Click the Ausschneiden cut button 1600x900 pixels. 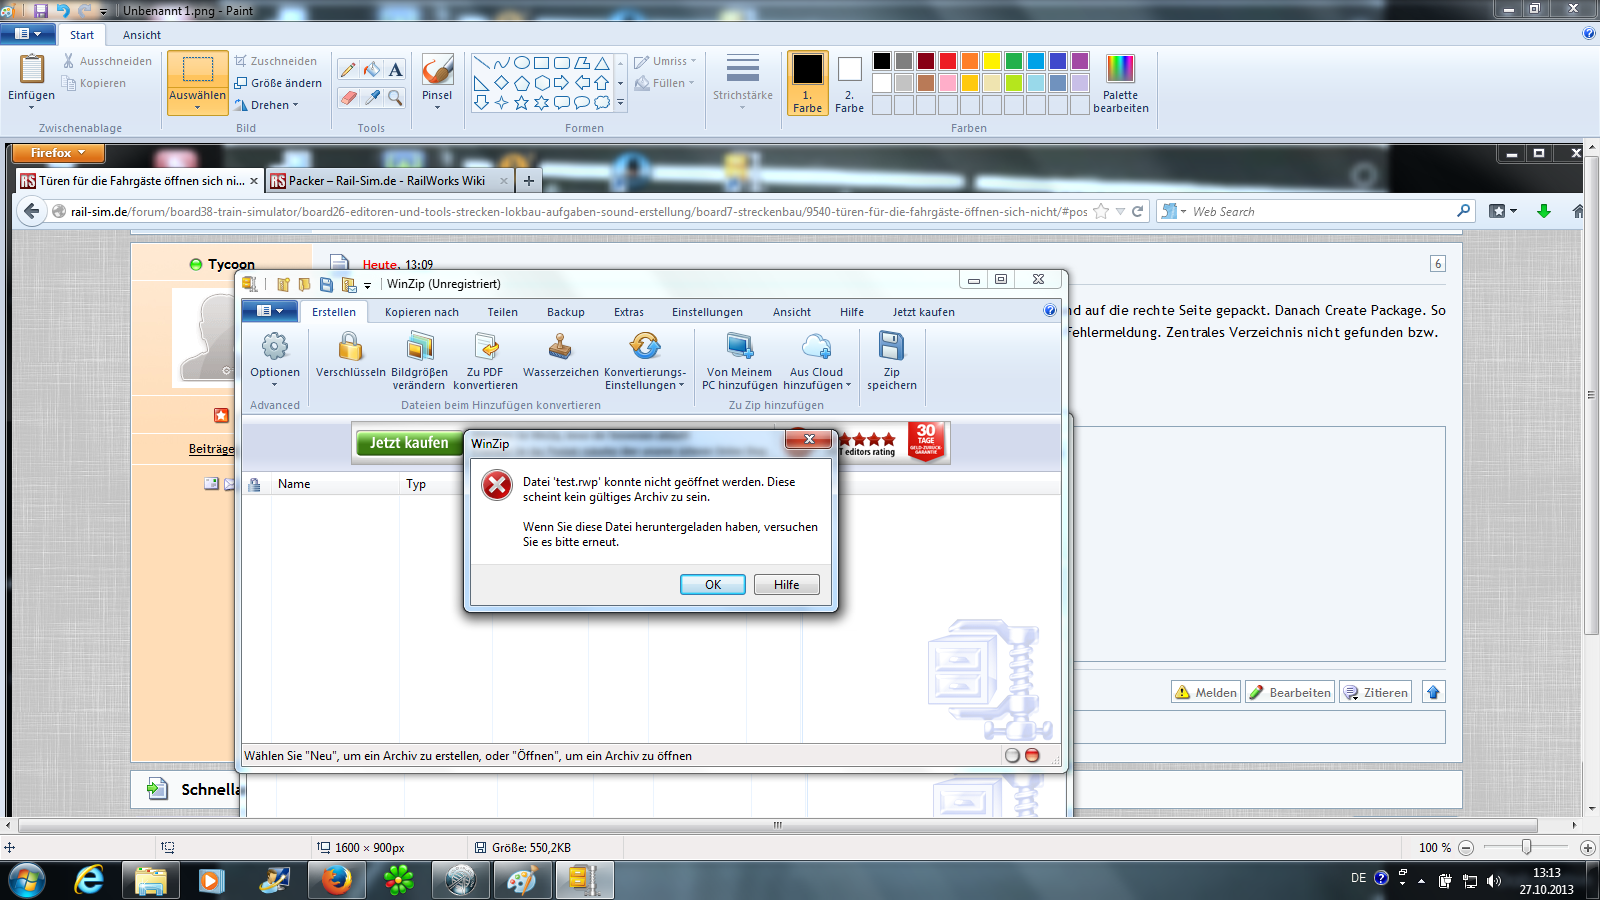coord(107,61)
